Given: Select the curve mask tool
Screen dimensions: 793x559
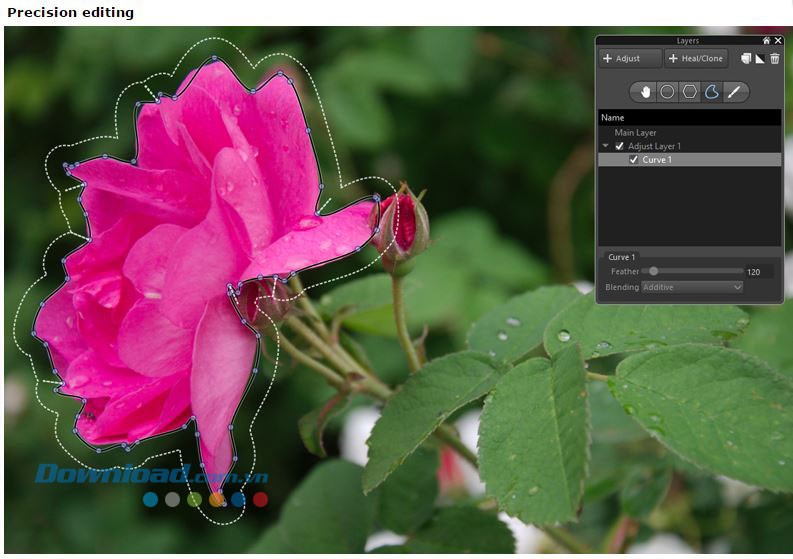Looking at the screenshot, I should click(x=712, y=92).
